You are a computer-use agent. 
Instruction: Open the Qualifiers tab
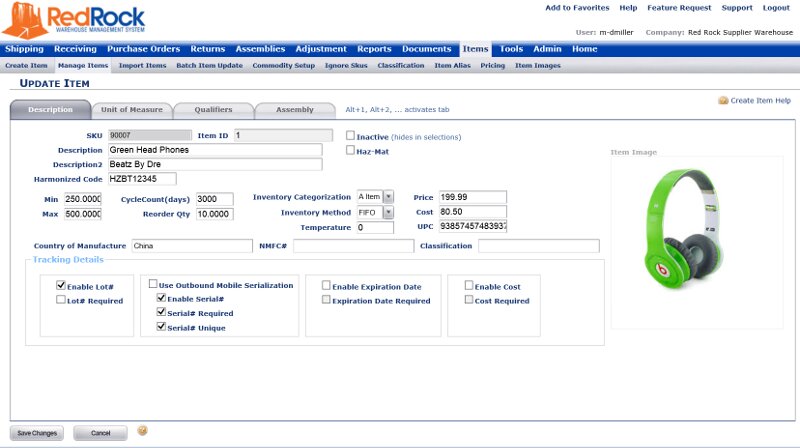click(x=213, y=109)
